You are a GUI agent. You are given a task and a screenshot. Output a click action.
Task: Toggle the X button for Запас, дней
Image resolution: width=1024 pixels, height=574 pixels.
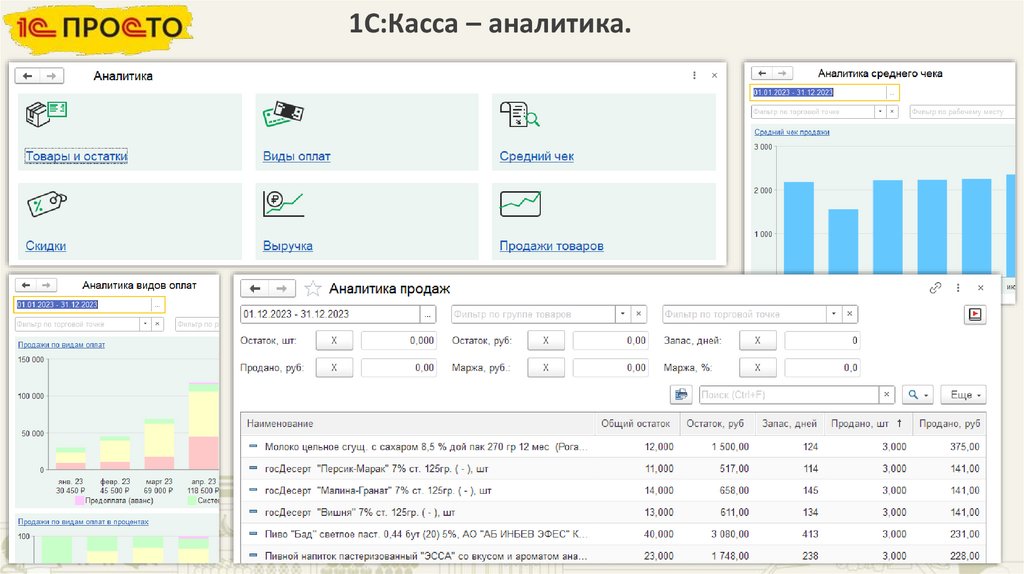tap(758, 340)
